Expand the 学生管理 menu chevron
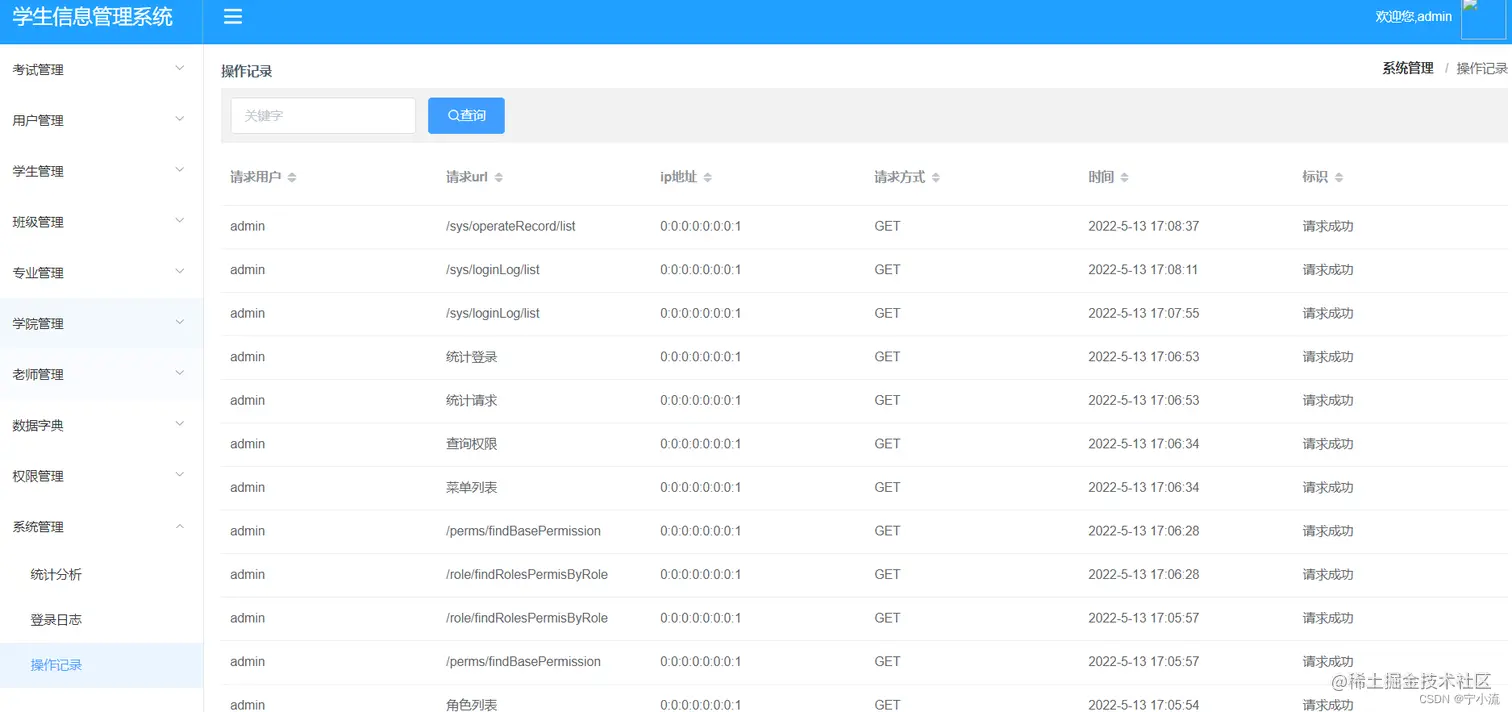 coord(180,170)
